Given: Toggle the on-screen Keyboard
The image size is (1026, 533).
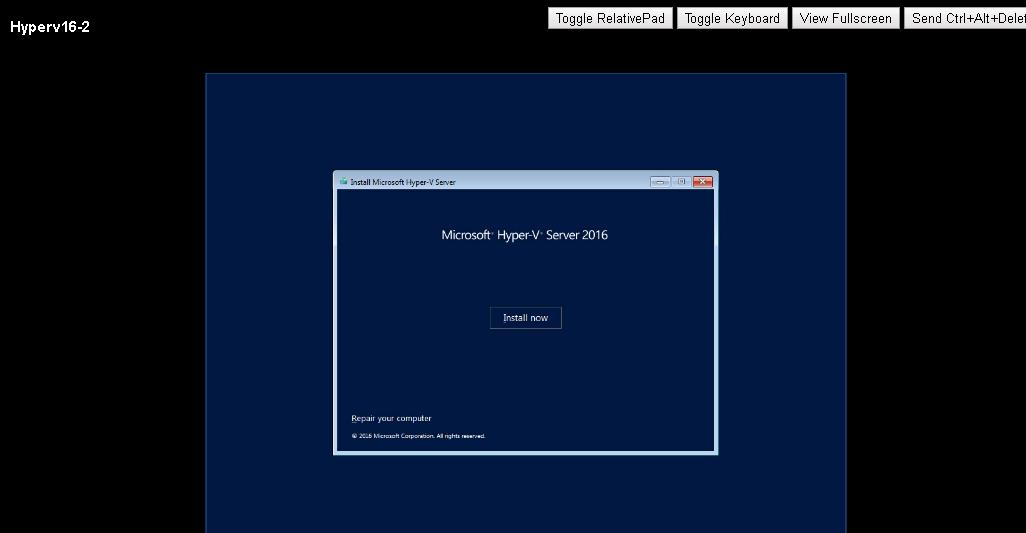Looking at the screenshot, I should [x=732, y=18].
